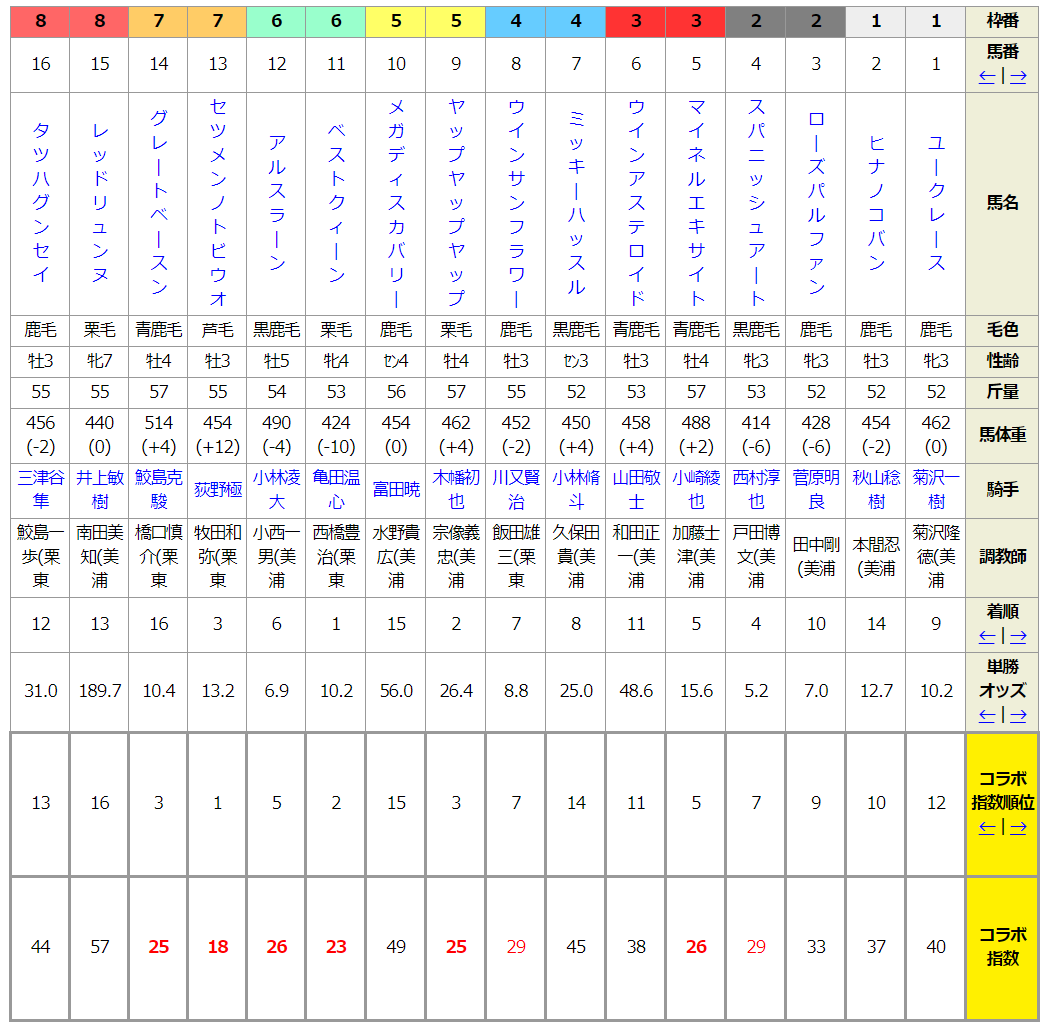This screenshot has height=1023, width=1057.
Task: Sort コラボ指数順位 with the left arrow
Action: pos(987,827)
